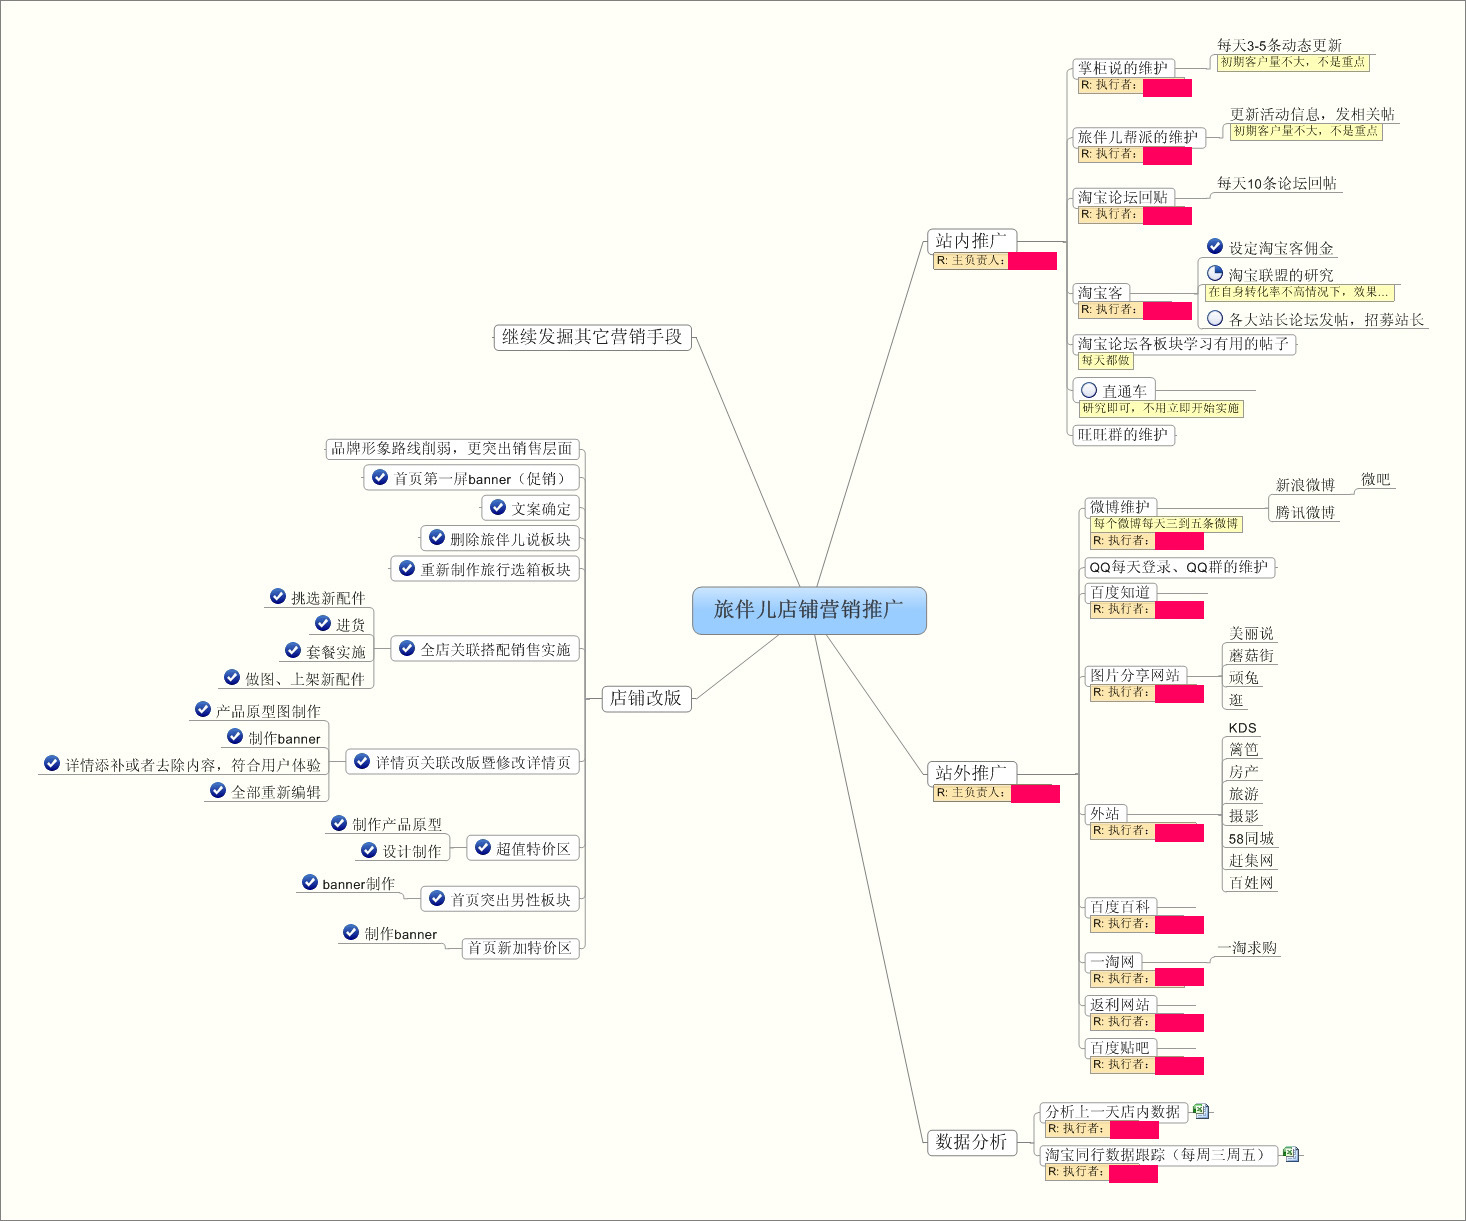Select the 旺旺群的维护 node

pyautogui.click(x=1123, y=435)
